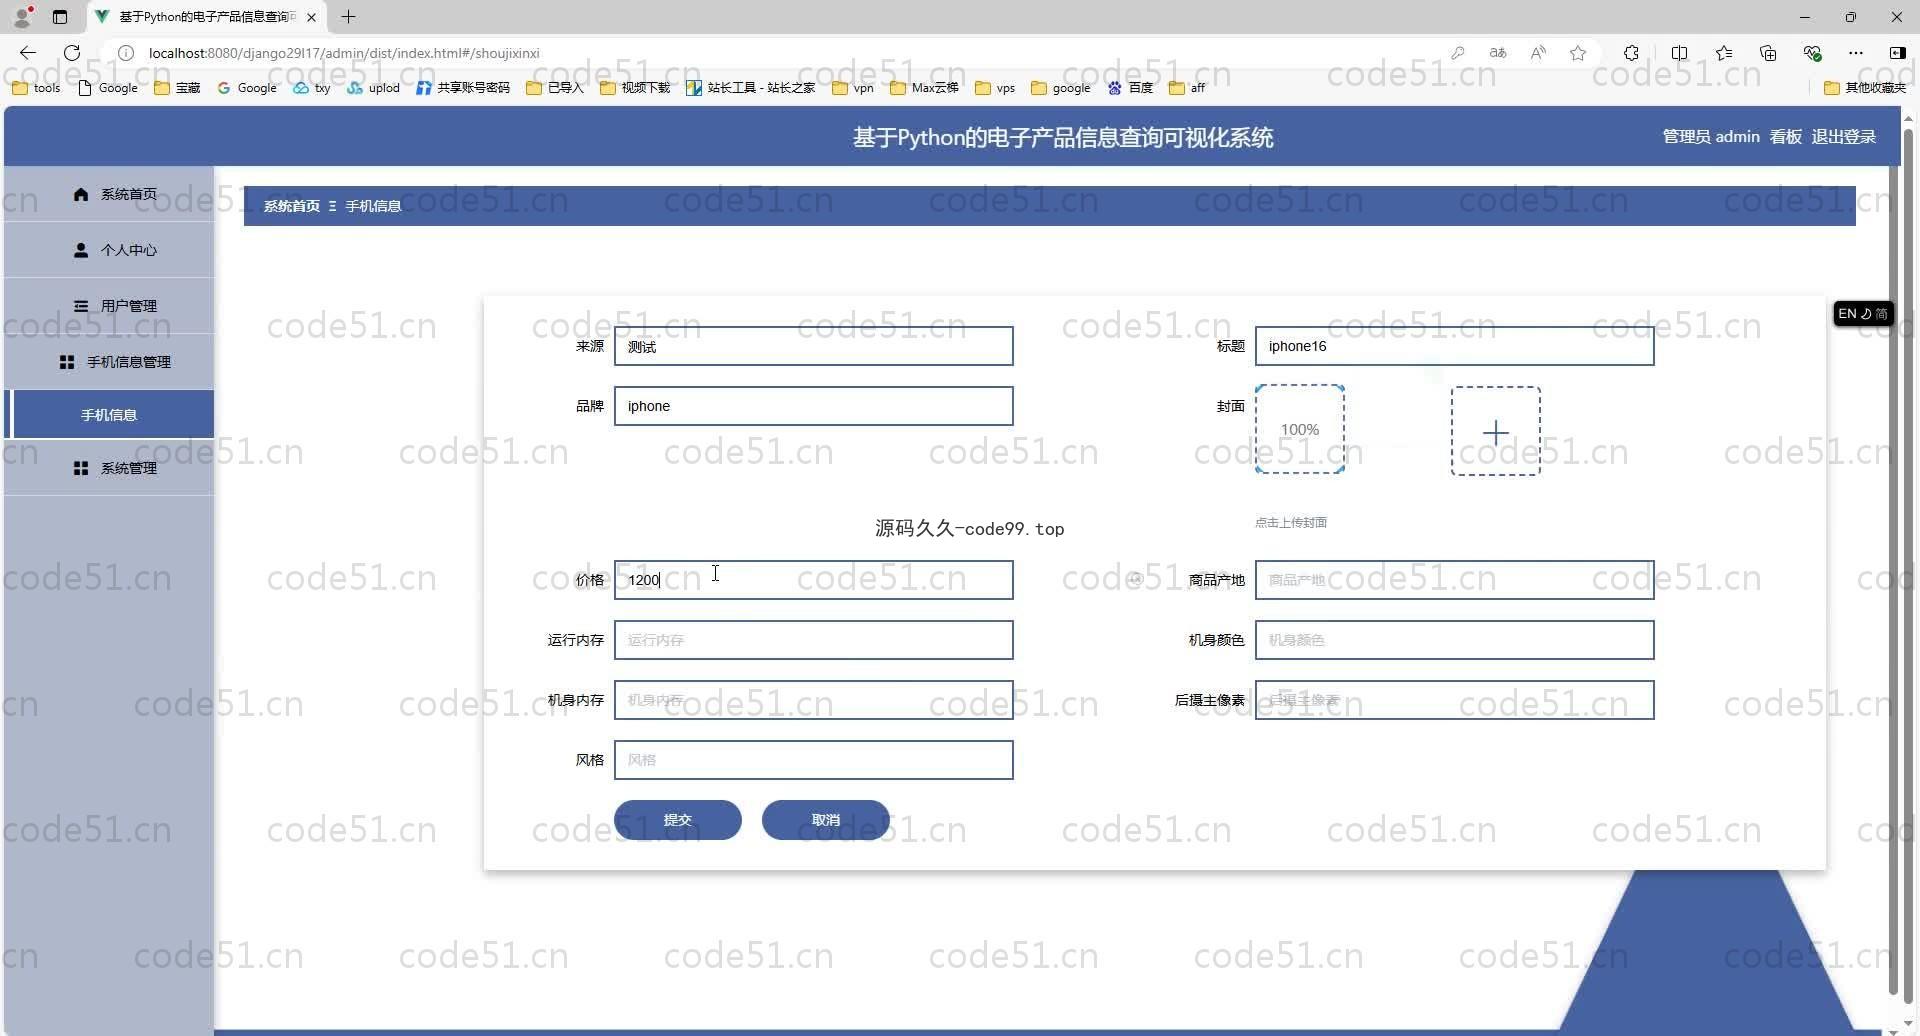Screen dimensions: 1920x1036
Task: Focus the 机身颜色 input field
Action: click(1454, 640)
